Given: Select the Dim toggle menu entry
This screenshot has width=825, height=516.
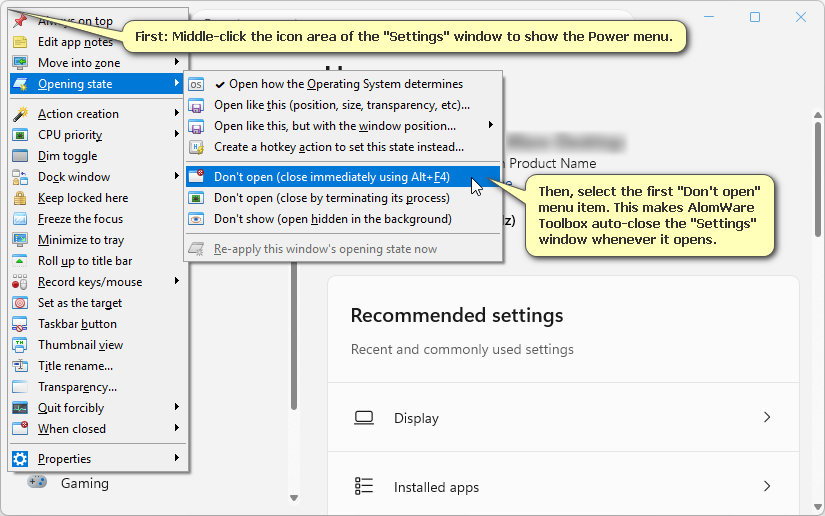Looking at the screenshot, I should (x=98, y=156).
